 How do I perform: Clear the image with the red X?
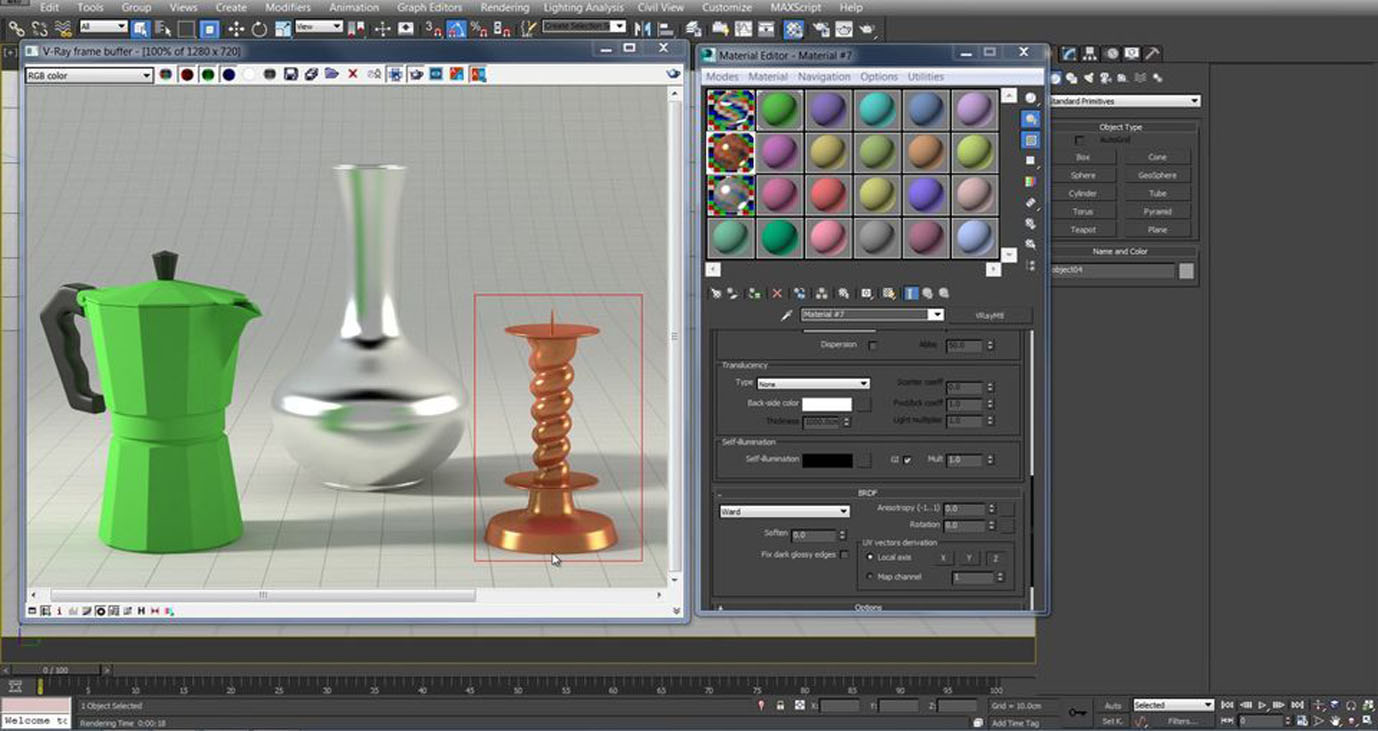coord(353,75)
